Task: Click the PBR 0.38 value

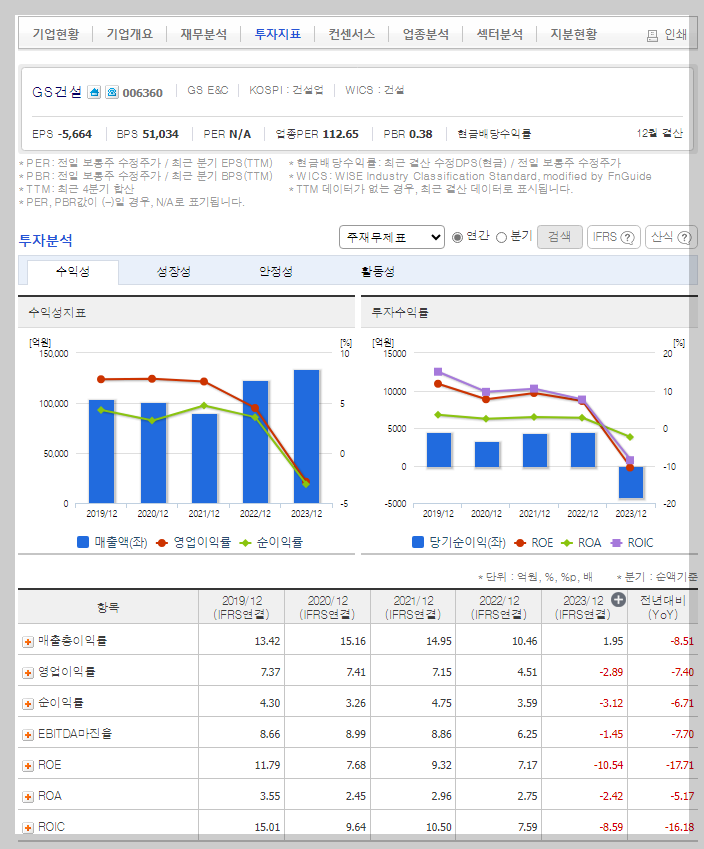Action: pos(420,134)
